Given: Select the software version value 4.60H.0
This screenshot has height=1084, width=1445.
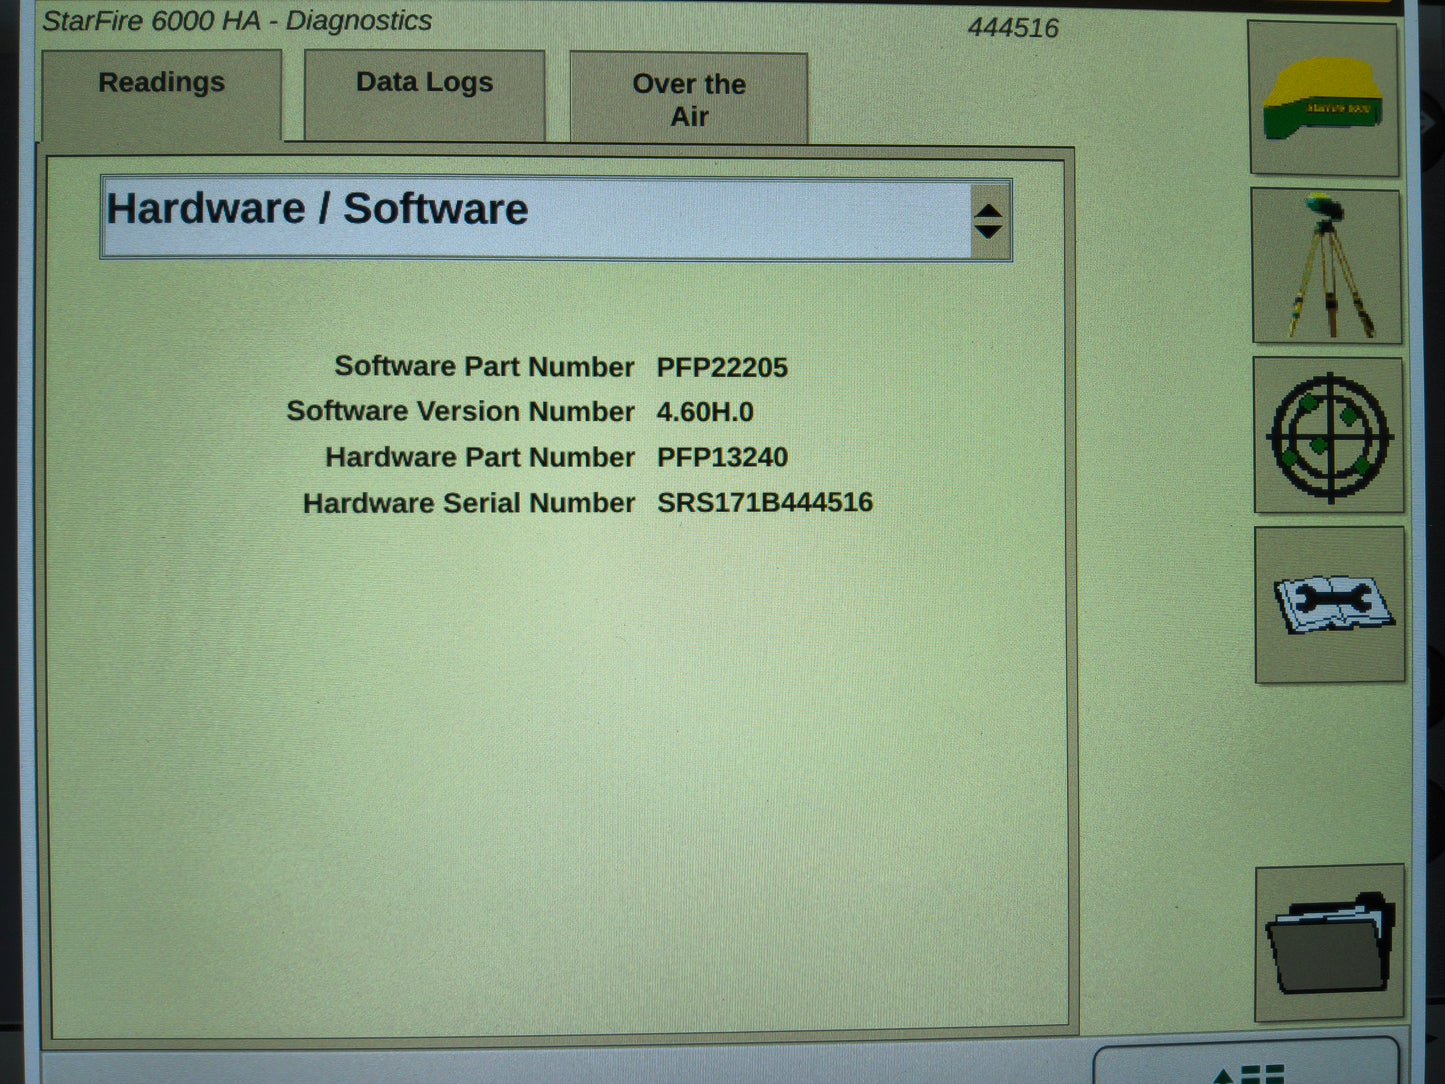Looking at the screenshot, I should coord(705,412).
